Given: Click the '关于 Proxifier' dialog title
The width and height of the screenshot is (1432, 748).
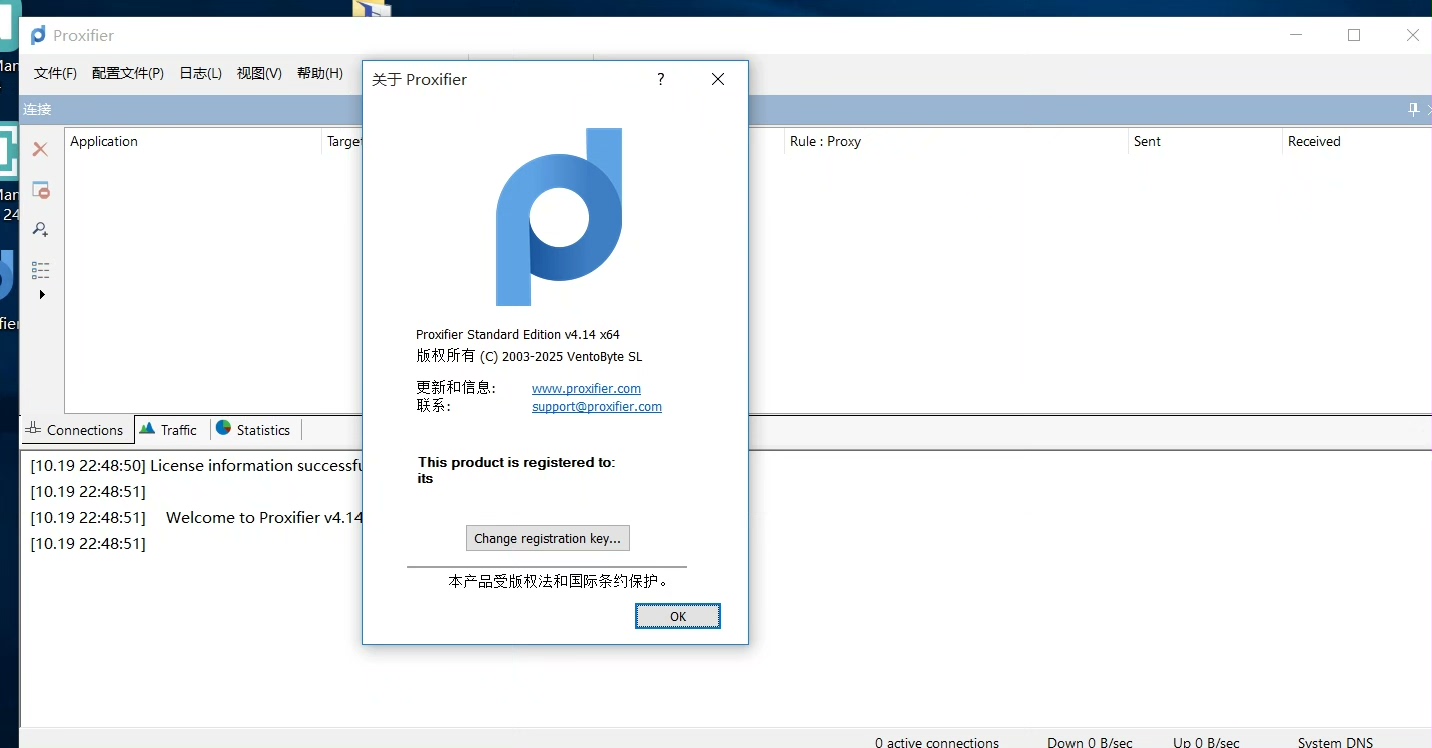Looking at the screenshot, I should click(419, 80).
